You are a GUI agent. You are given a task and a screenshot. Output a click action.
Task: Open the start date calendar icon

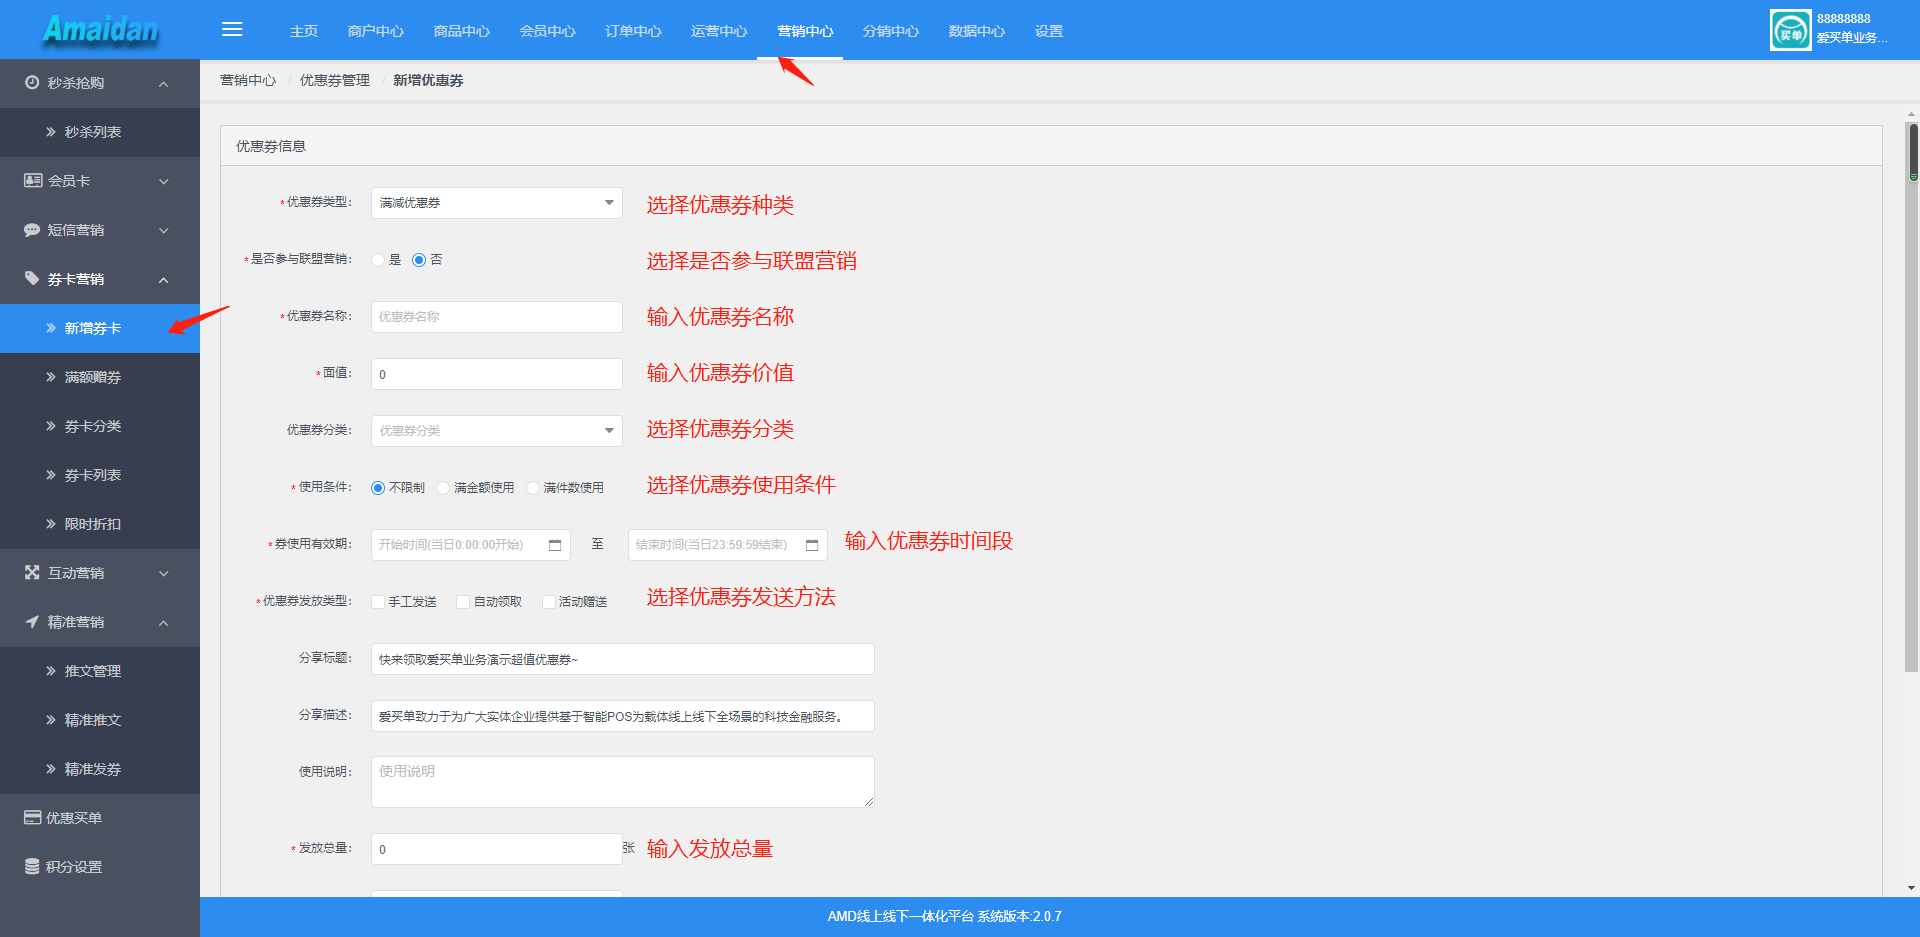click(555, 545)
